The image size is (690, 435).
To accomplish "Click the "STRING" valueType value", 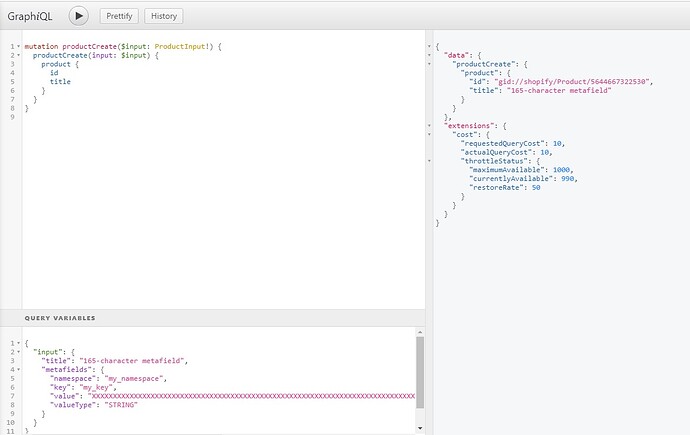I will coord(121,405).
